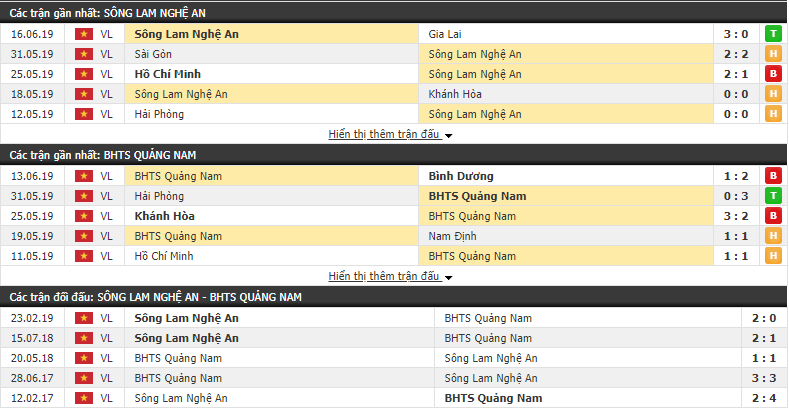The image size is (789, 408).
Task: Click the Vietnam flag on the 16.06.19 row
Action: (84, 34)
